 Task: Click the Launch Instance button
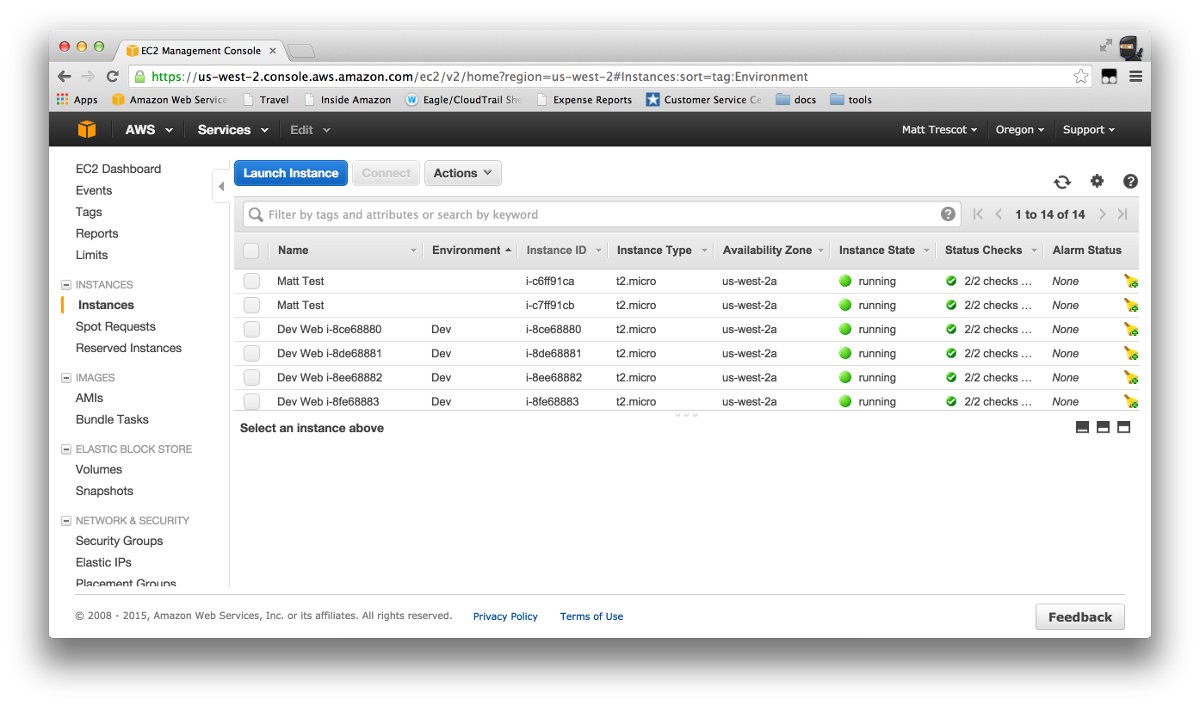[x=291, y=173]
